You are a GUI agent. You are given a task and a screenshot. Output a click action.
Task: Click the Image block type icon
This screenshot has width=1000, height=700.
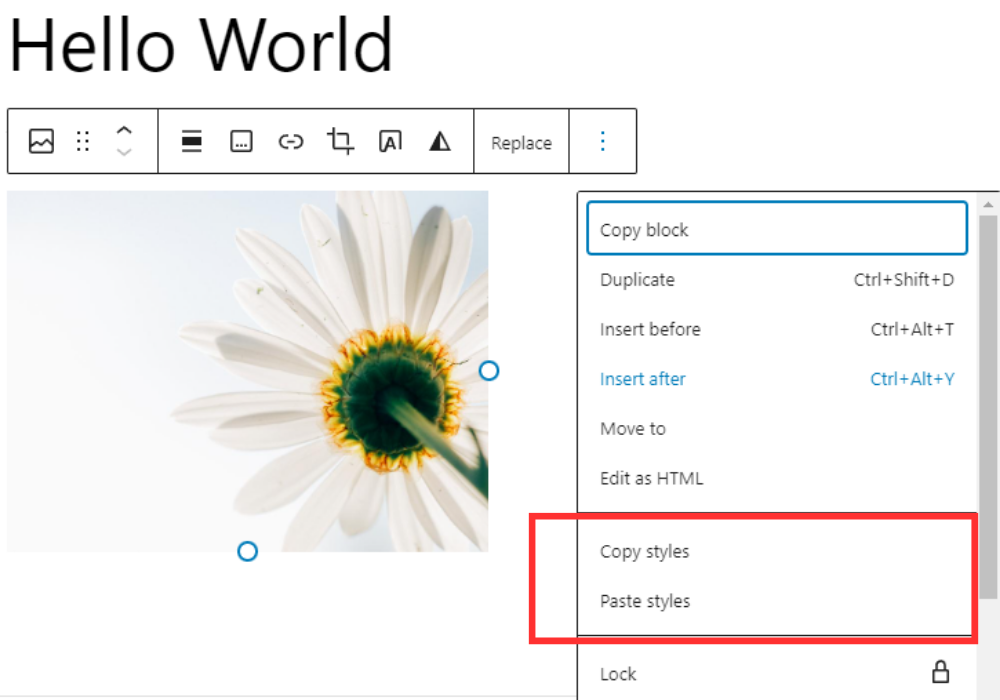(x=41, y=141)
